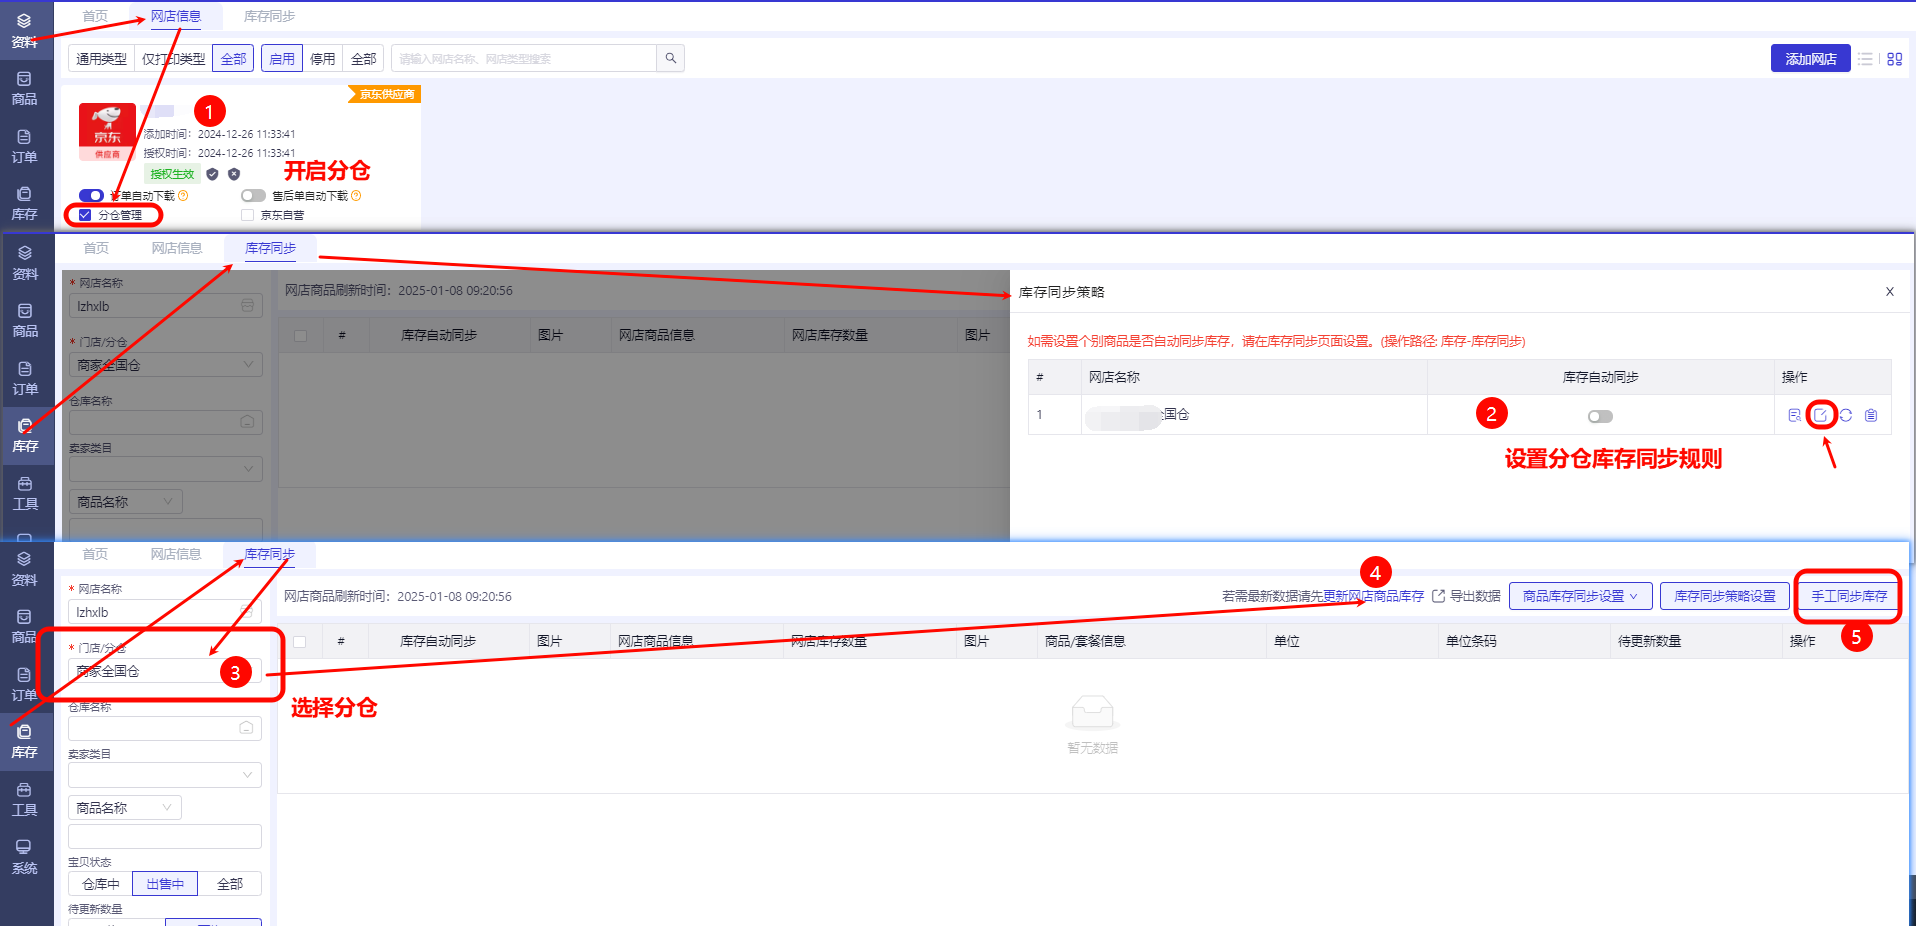1916x926 pixels.
Task: Click the store search magnifier icon
Action: click(671, 58)
